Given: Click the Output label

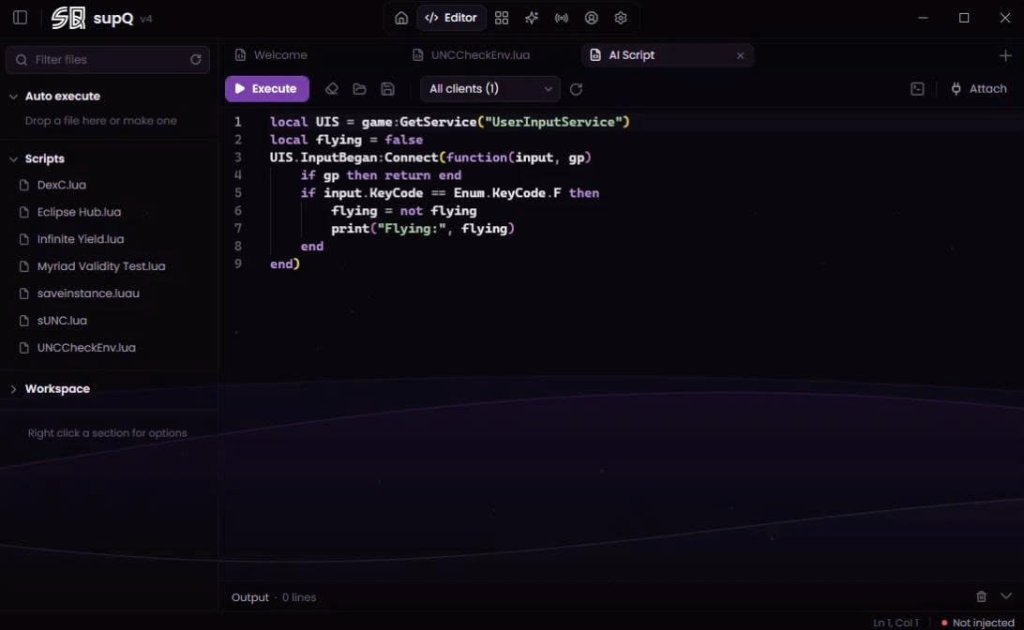Looking at the screenshot, I should (249, 597).
